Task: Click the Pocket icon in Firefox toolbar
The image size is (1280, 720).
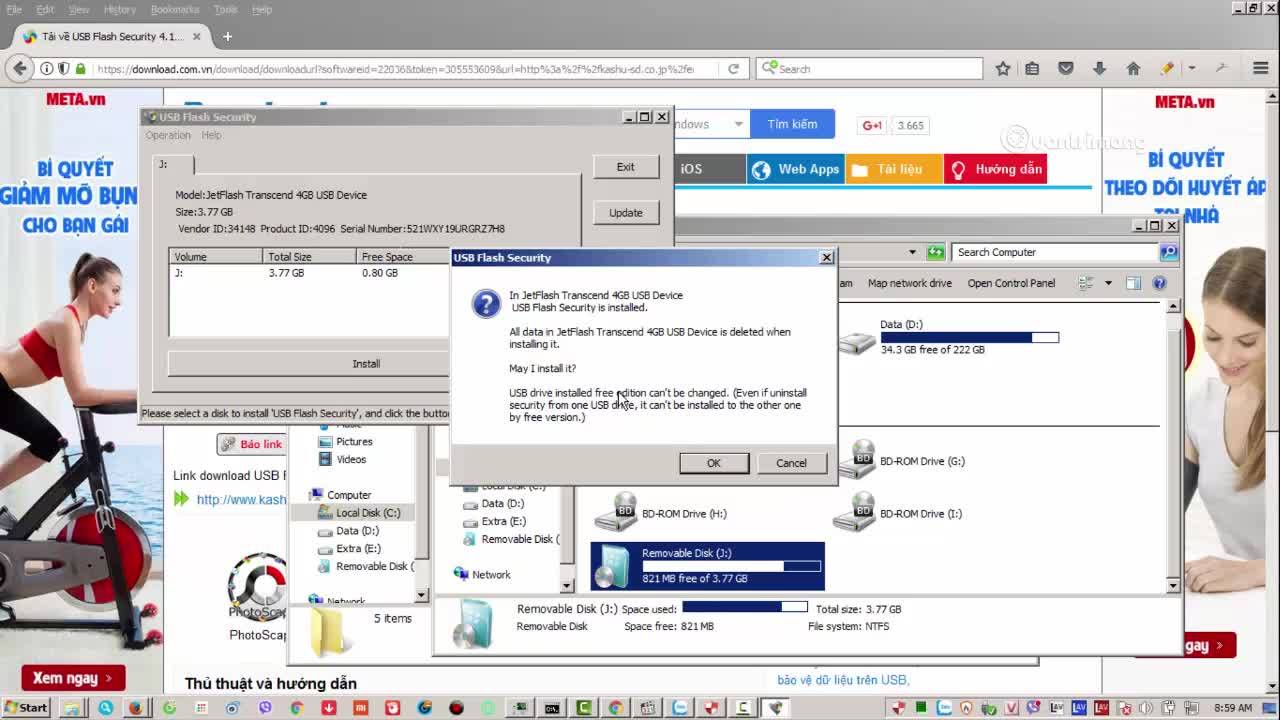Action: 1066,69
